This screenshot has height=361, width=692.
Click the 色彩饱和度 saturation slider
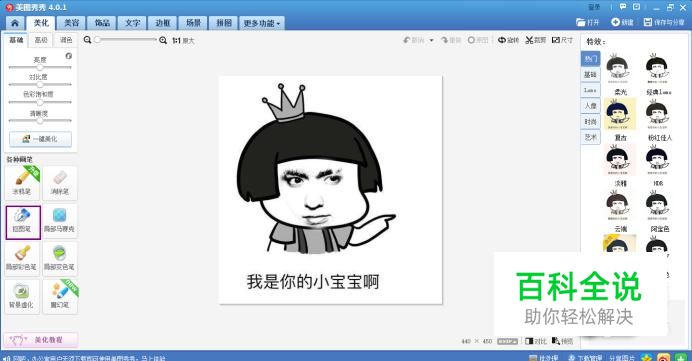[40, 102]
